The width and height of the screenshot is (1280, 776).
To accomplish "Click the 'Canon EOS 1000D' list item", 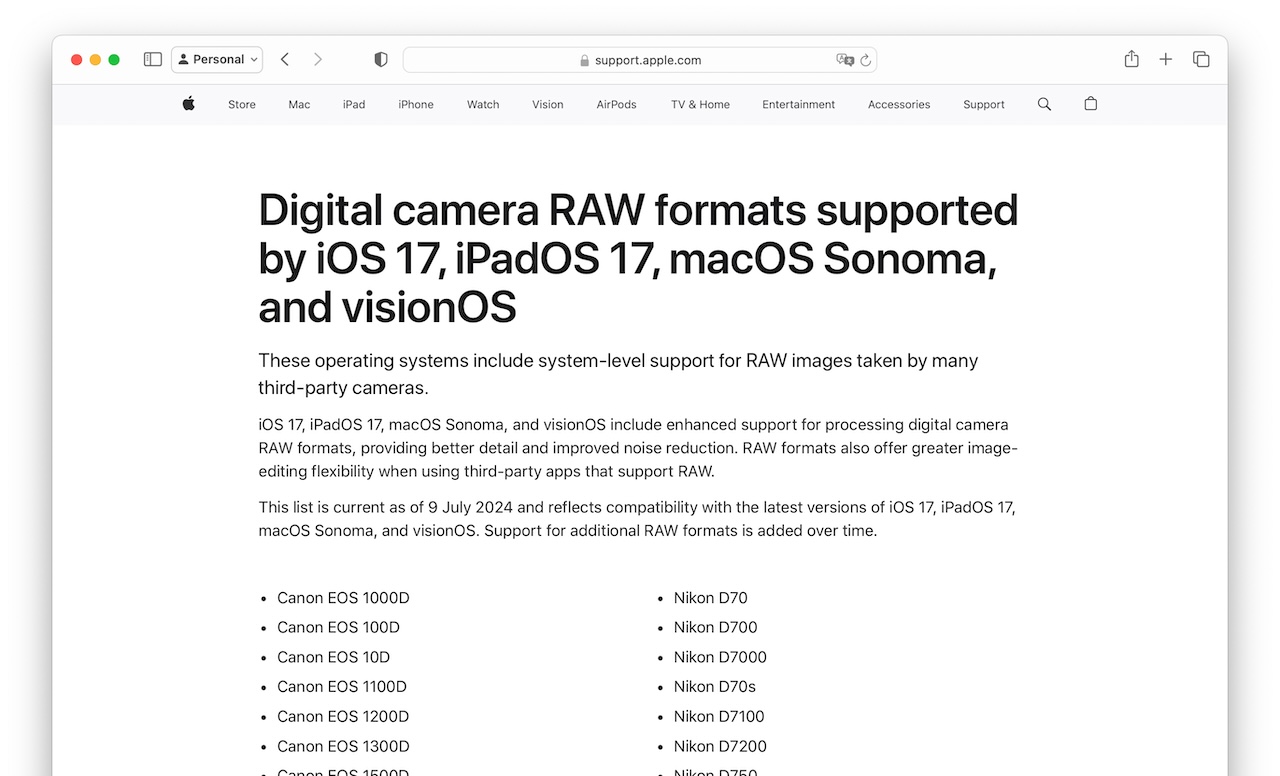I will [x=343, y=598].
